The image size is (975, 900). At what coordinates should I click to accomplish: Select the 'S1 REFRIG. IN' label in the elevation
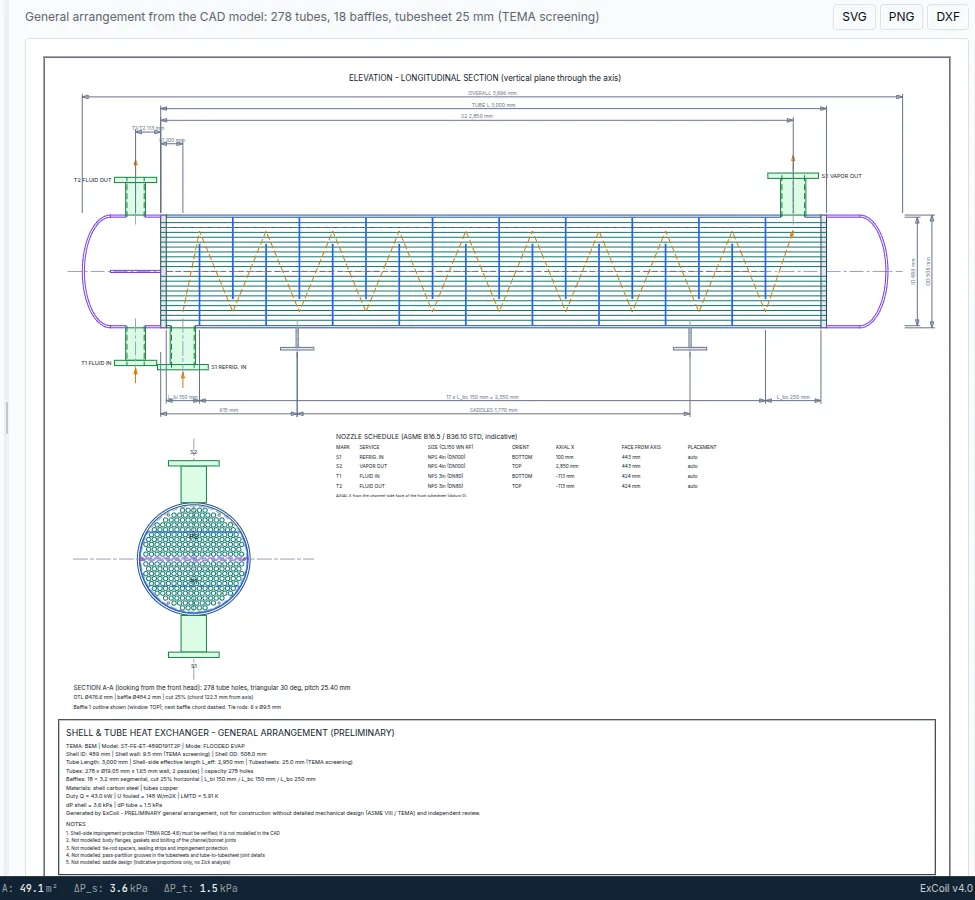point(229,367)
